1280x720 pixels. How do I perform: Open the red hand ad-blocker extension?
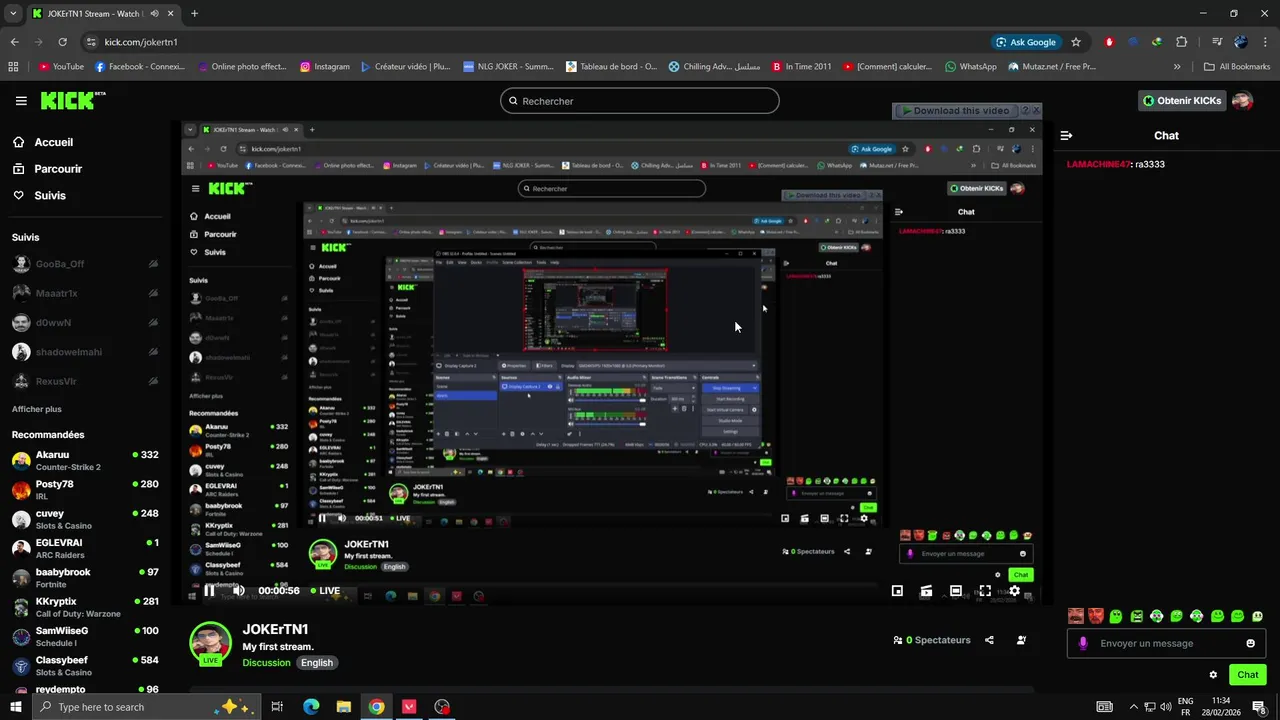pos(1109,42)
